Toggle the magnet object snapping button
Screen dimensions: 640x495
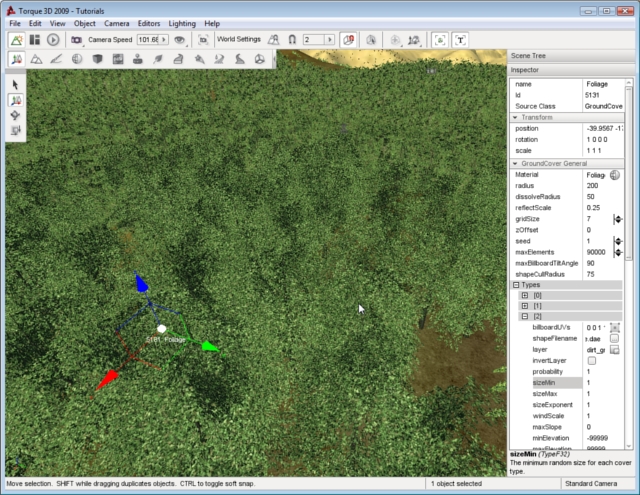tap(291, 39)
